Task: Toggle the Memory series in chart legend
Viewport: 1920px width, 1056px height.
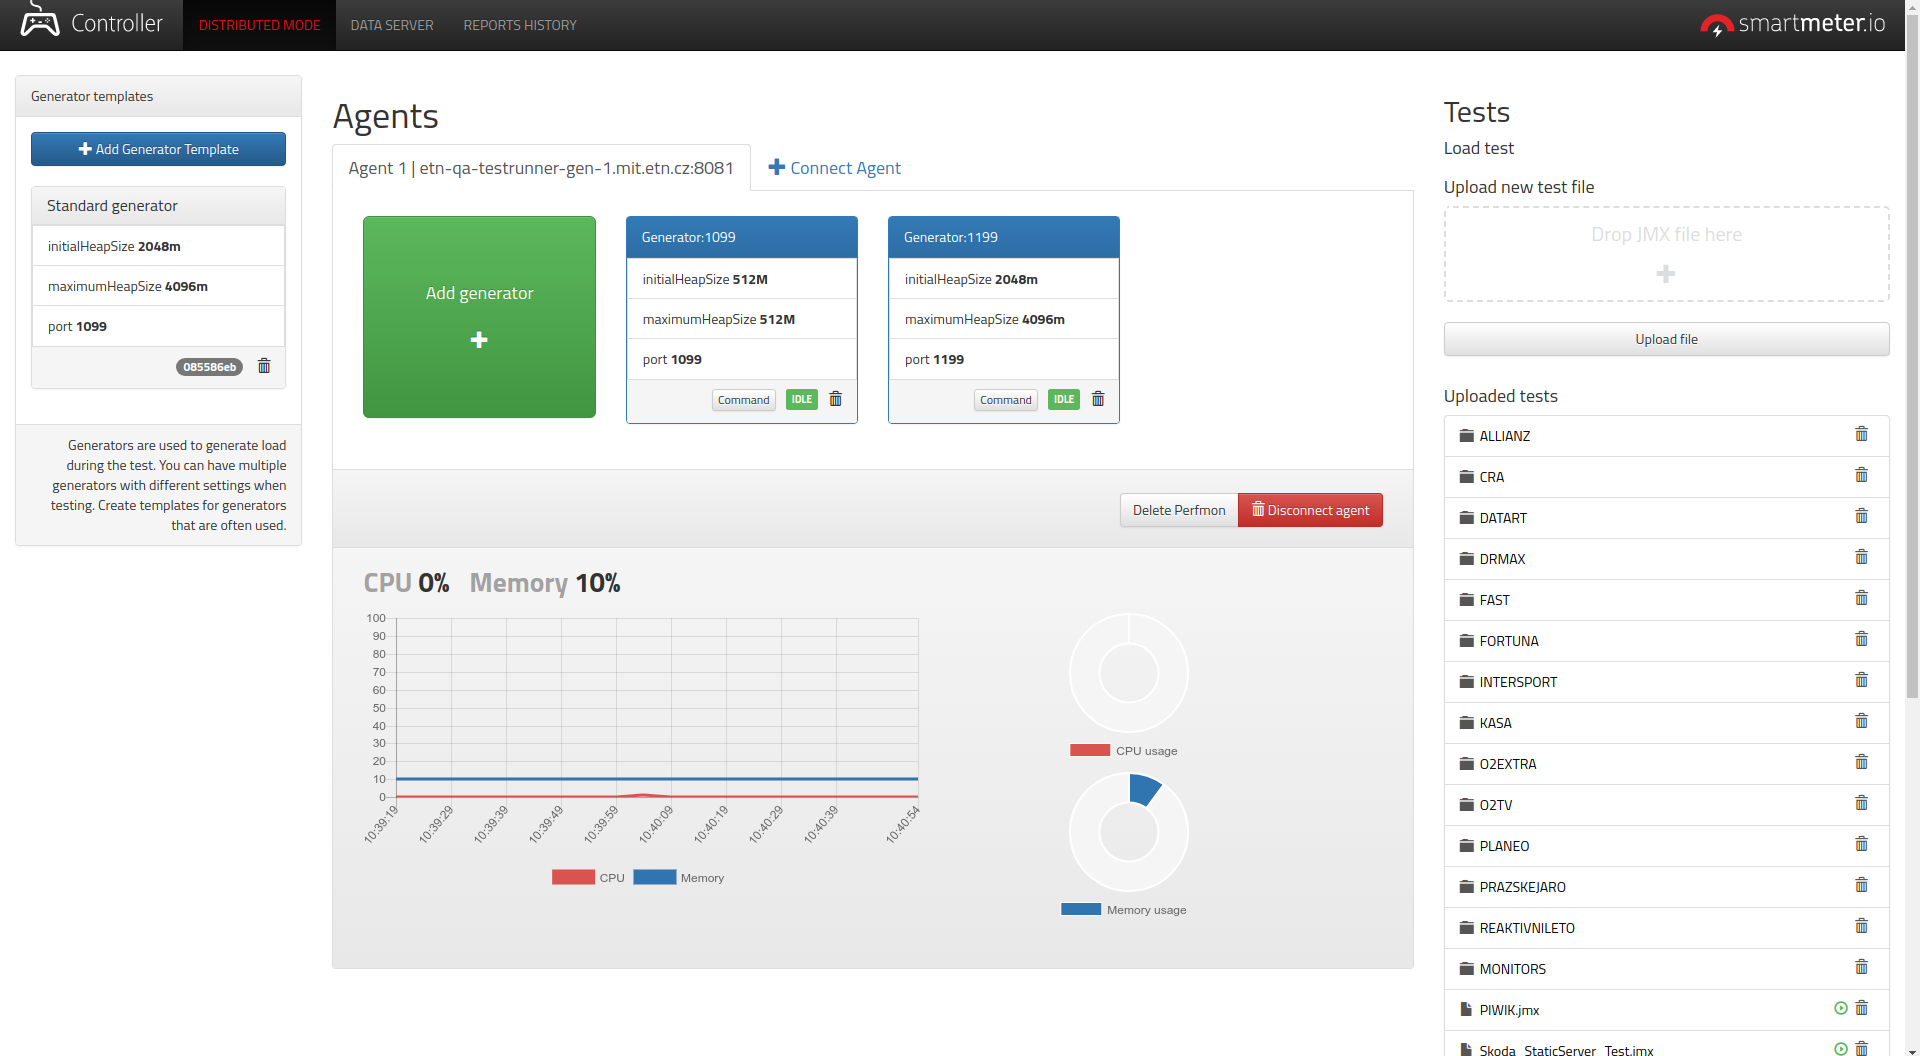Action: [678, 877]
